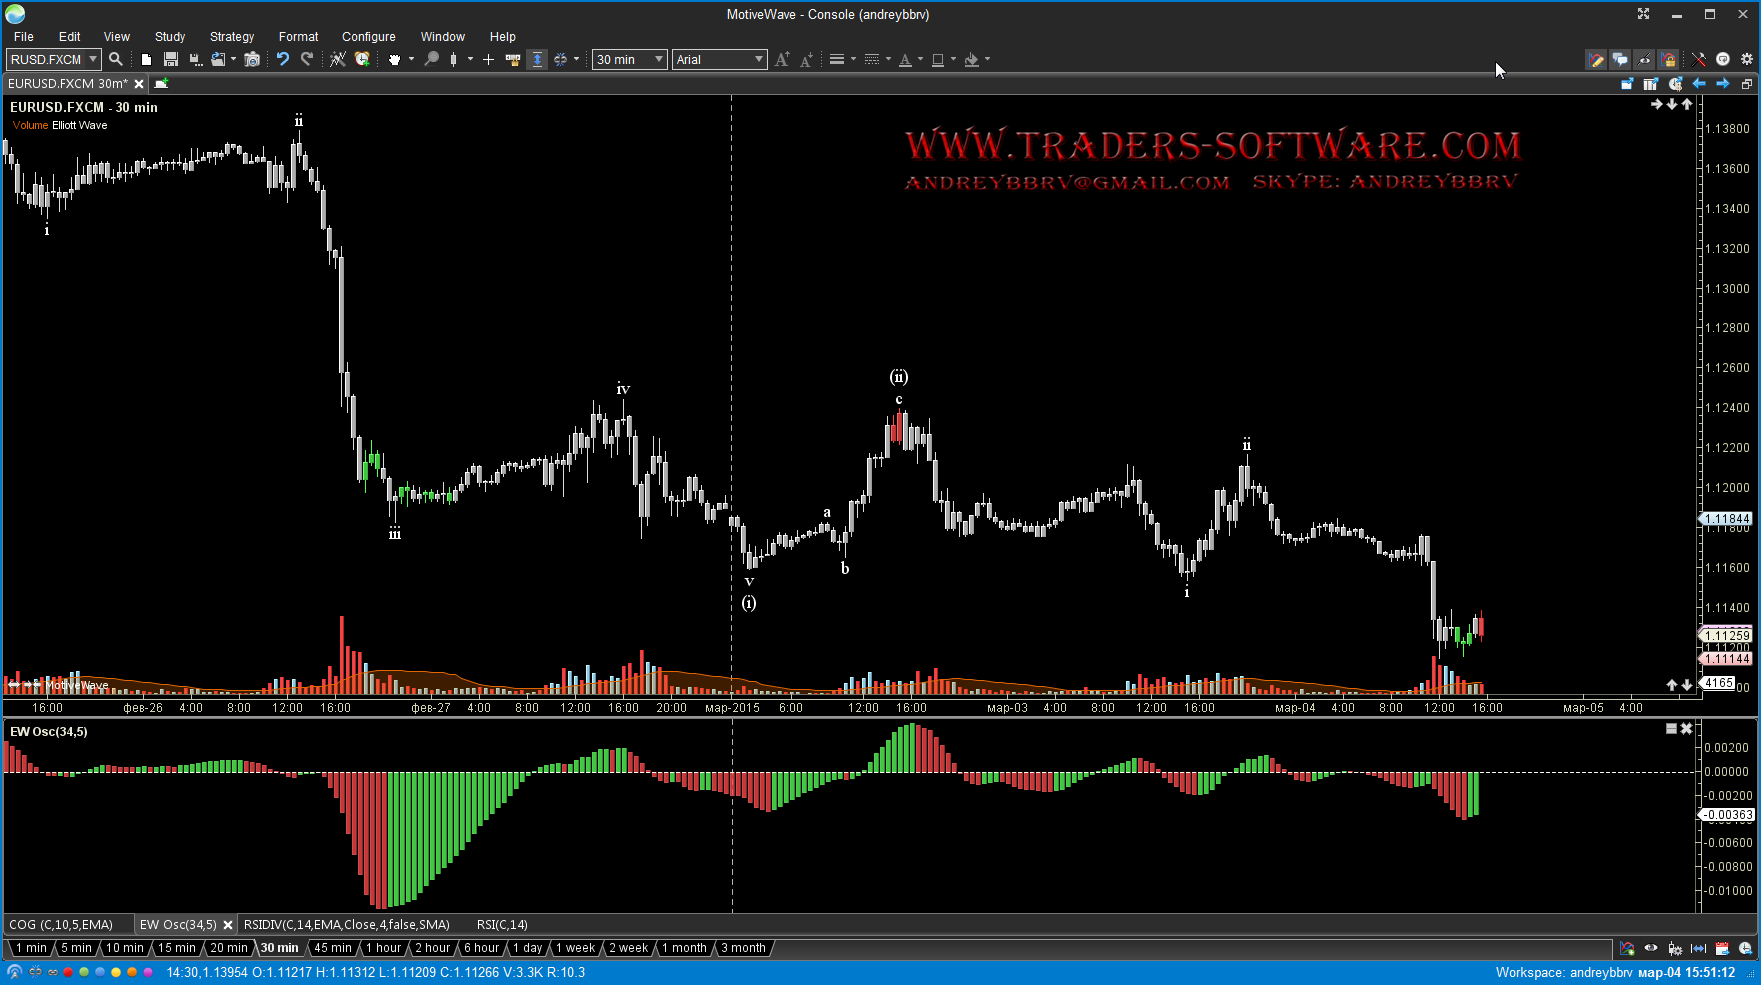
Task: Open the Strategy menu
Action: tap(232, 37)
